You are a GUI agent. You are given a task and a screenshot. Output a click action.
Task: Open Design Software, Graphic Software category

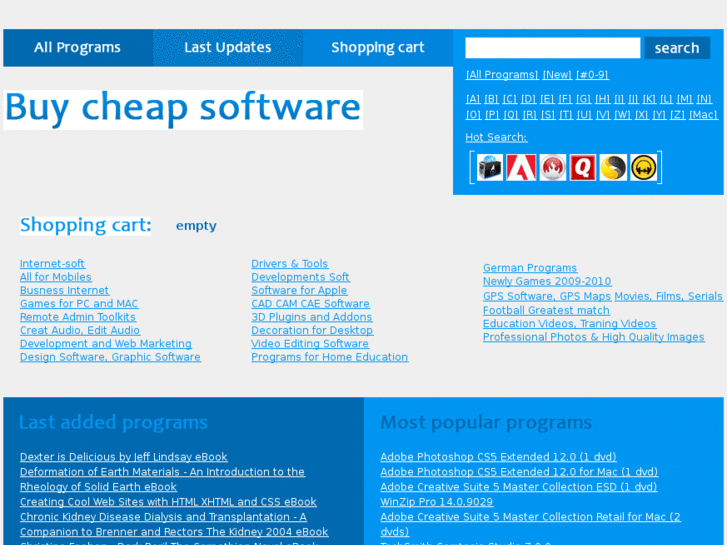tap(110, 358)
